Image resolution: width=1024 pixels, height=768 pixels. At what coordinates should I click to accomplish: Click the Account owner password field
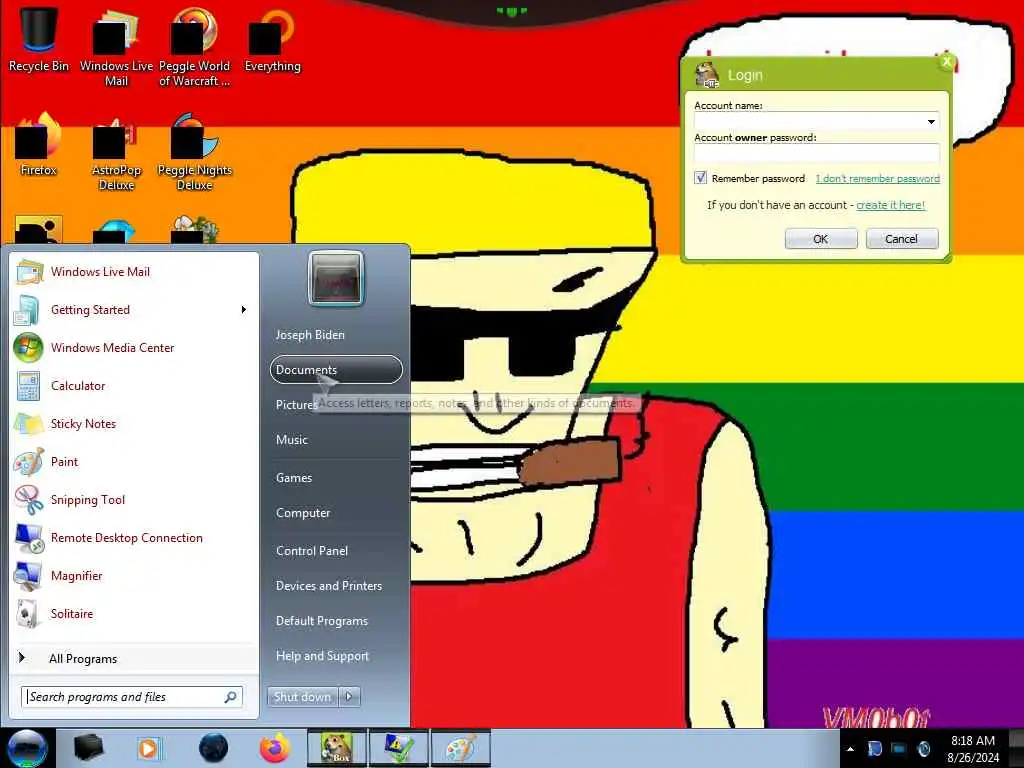[816, 153]
